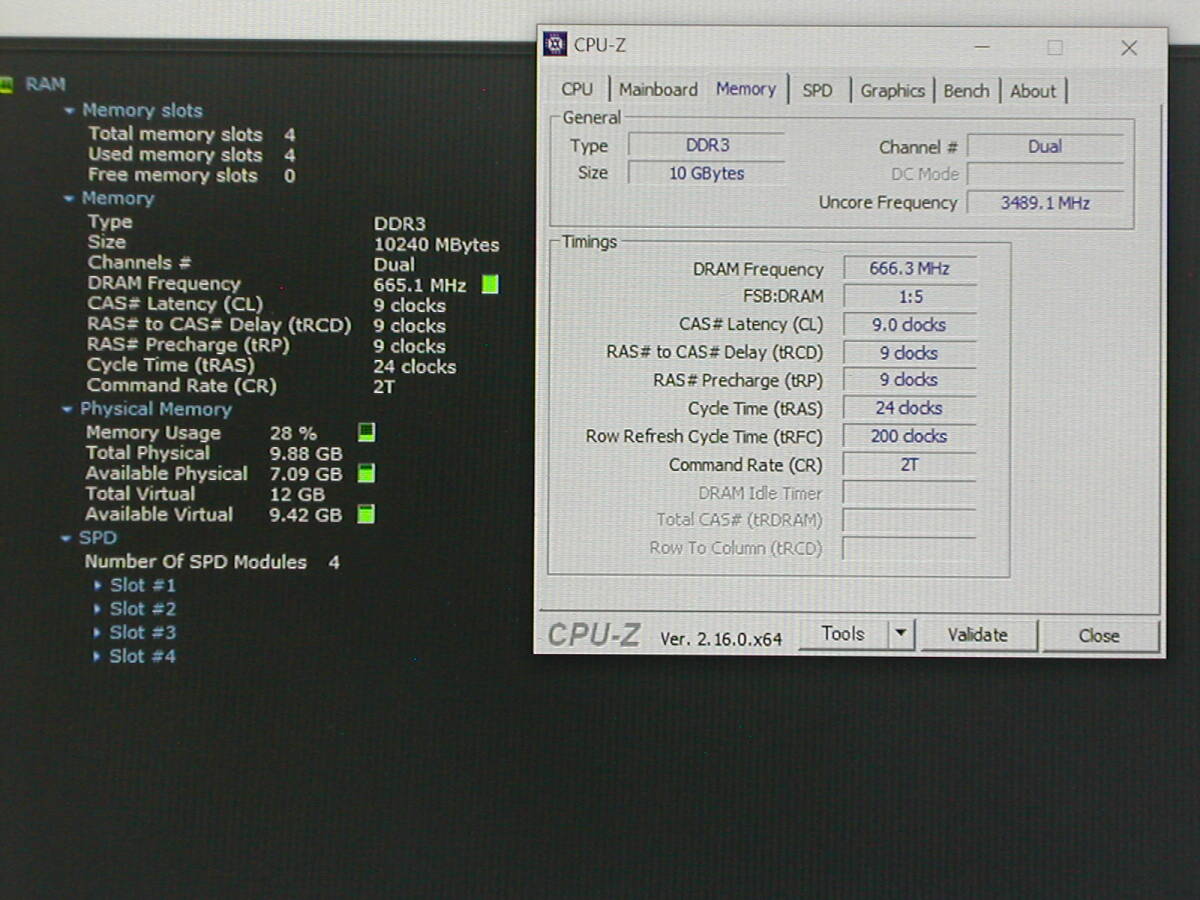Open the Tools dropdown arrow in CPU-Z
Screen dimensions: 1200x900
[x=901, y=634]
